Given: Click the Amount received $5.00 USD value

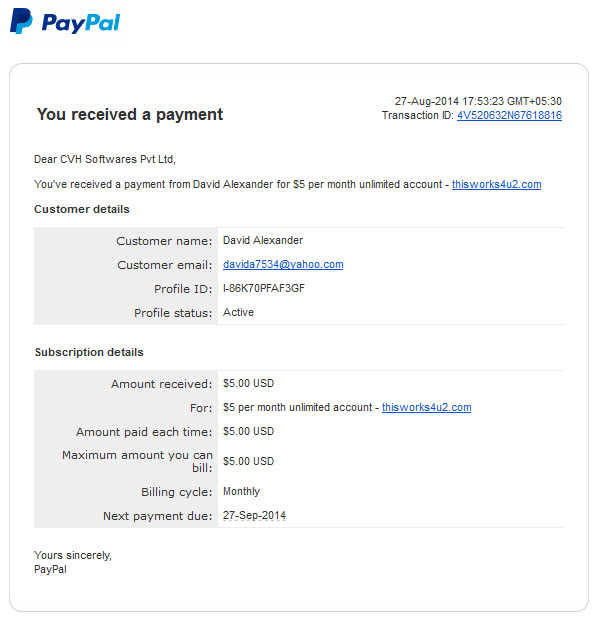Looking at the screenshot, I should pos(248,383).
